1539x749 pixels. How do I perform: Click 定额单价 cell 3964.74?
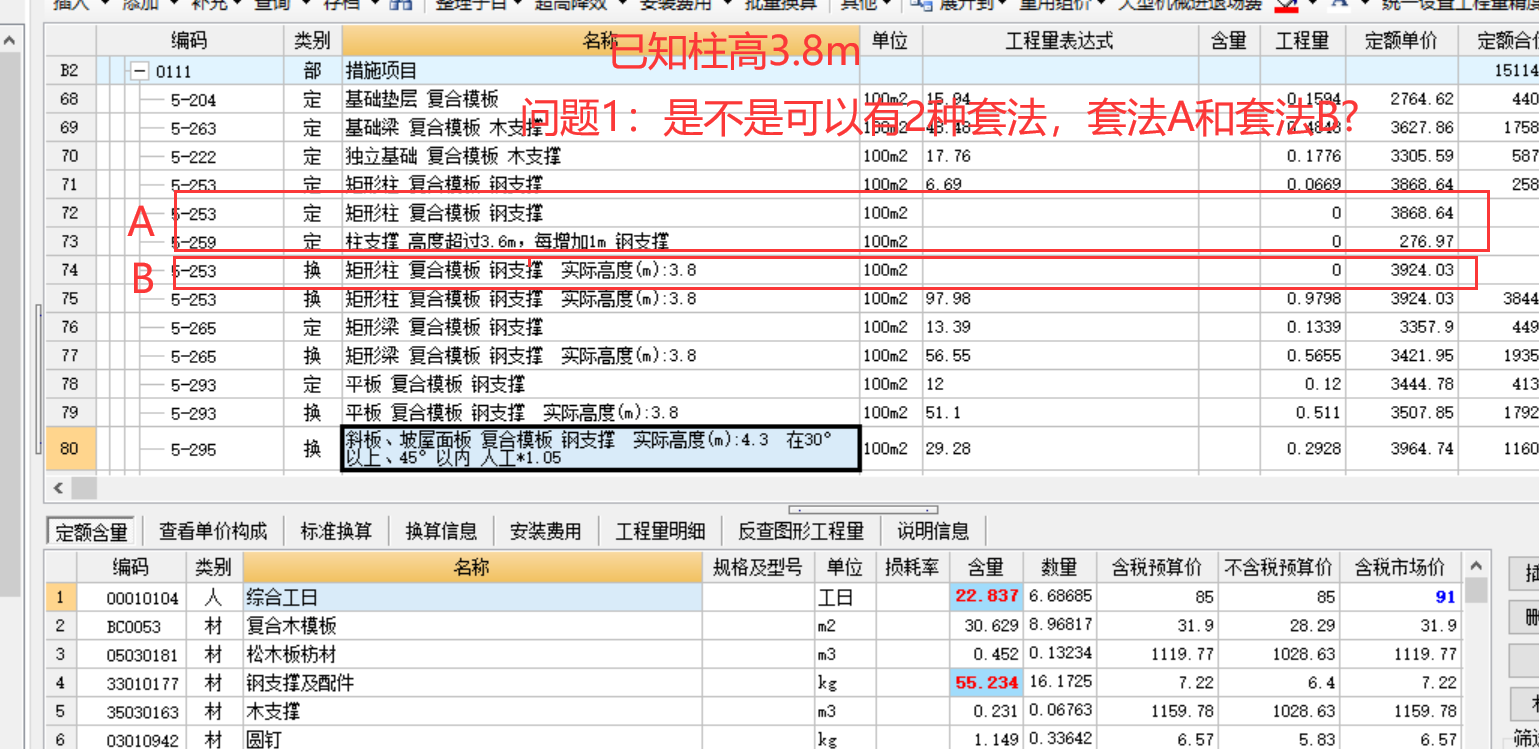pos(1401,448)
